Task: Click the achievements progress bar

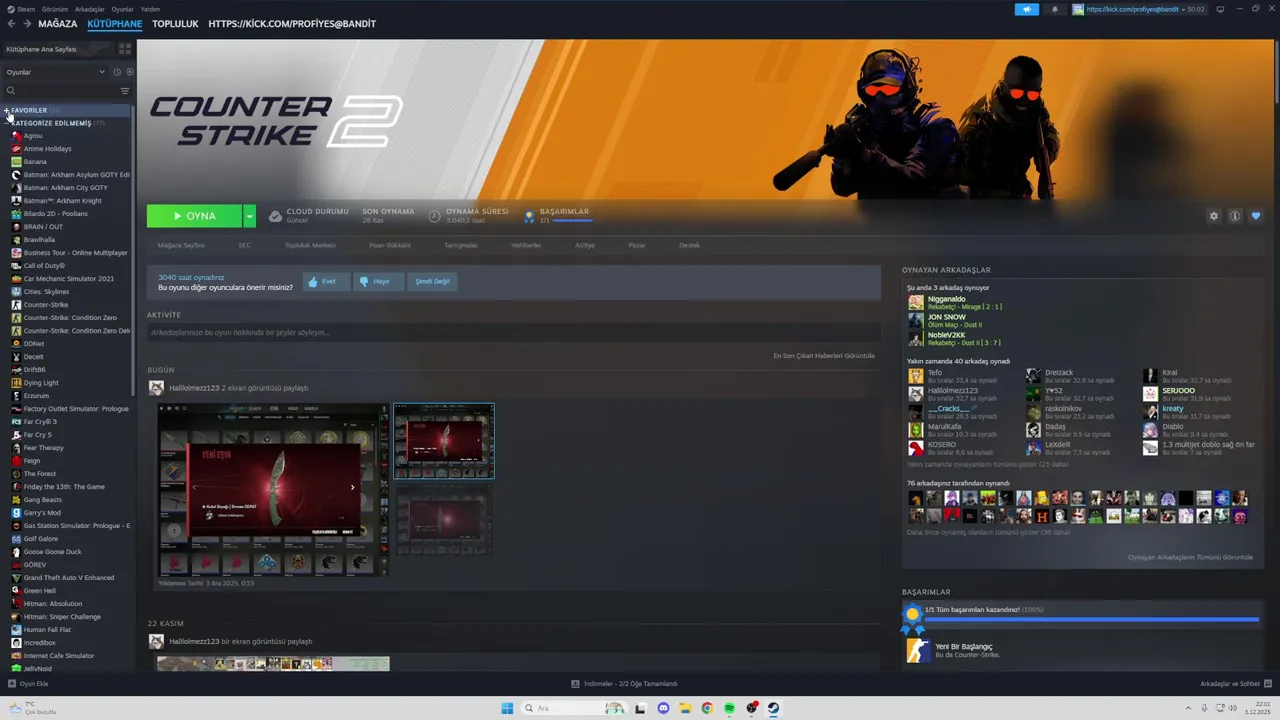Action: coord(1092,619)
